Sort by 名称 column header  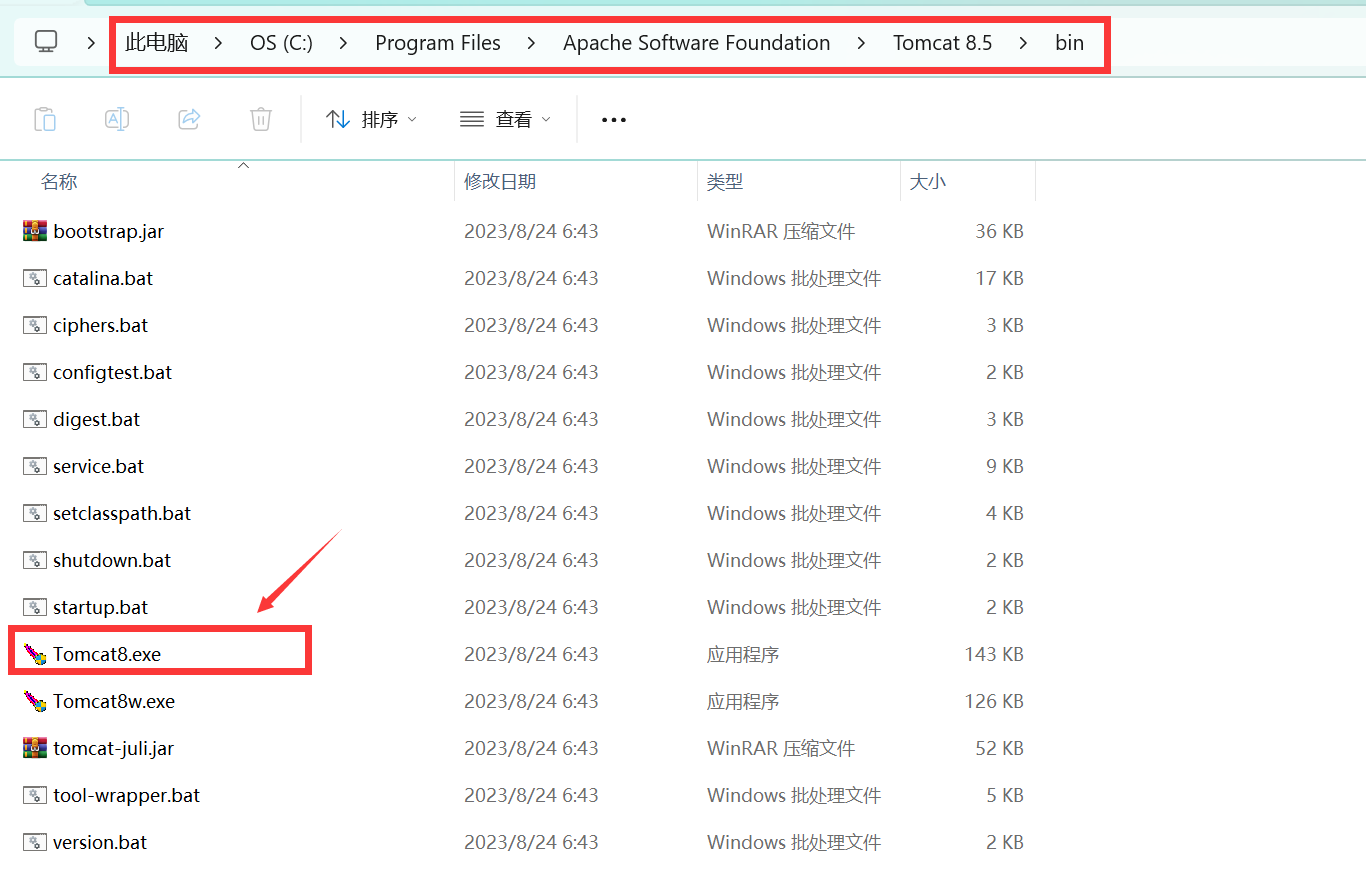59,182
